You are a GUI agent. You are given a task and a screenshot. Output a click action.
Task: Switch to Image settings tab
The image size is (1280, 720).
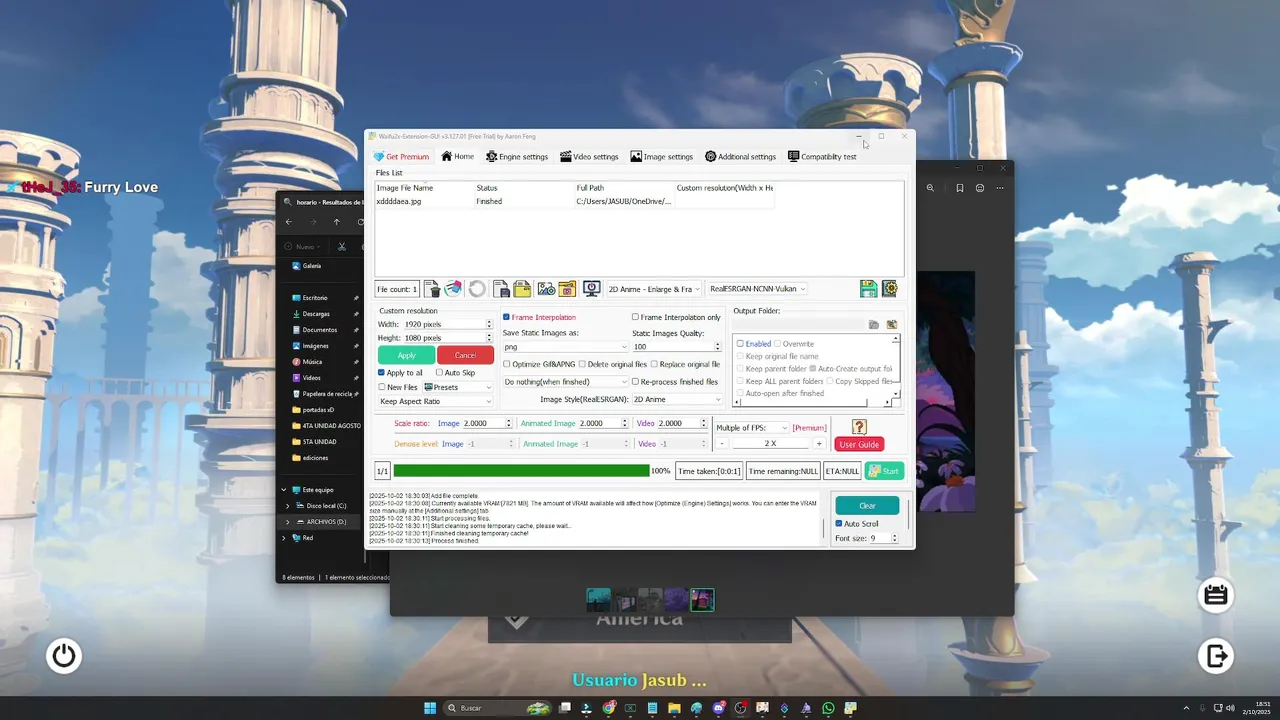click(x=661, y=157)
